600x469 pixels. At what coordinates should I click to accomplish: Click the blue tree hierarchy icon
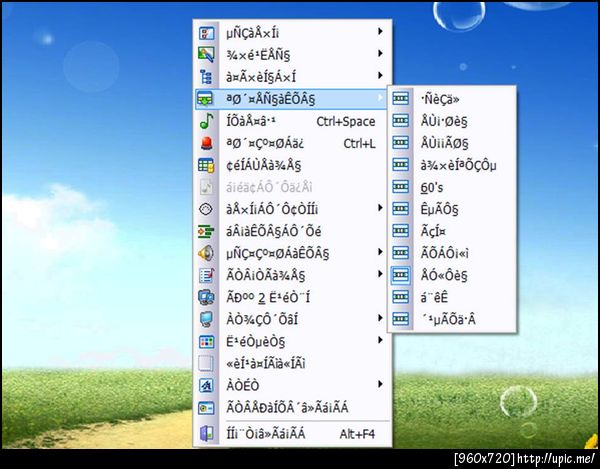pos(206,77)
